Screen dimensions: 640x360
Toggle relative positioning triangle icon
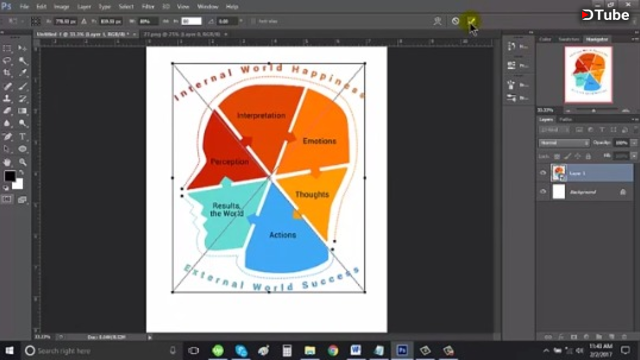(x=84, y=21)
